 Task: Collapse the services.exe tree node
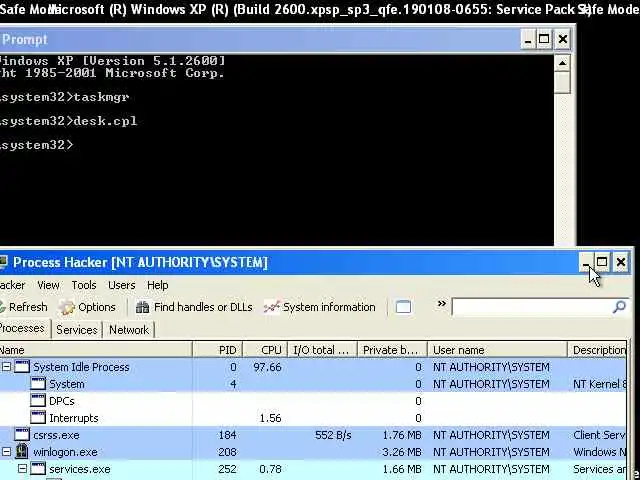(22, 469)
